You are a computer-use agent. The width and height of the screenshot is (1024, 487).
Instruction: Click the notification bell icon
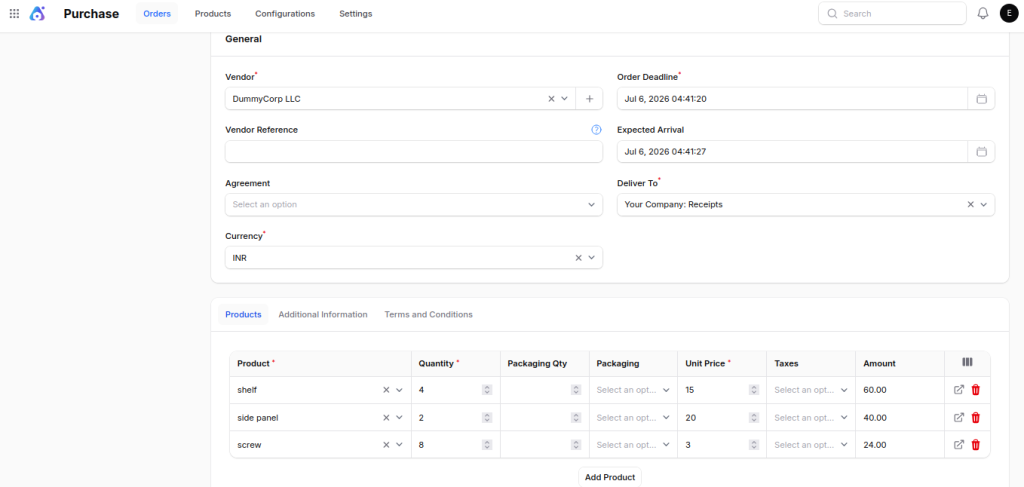pyautogui.click(x=983, y=13)
